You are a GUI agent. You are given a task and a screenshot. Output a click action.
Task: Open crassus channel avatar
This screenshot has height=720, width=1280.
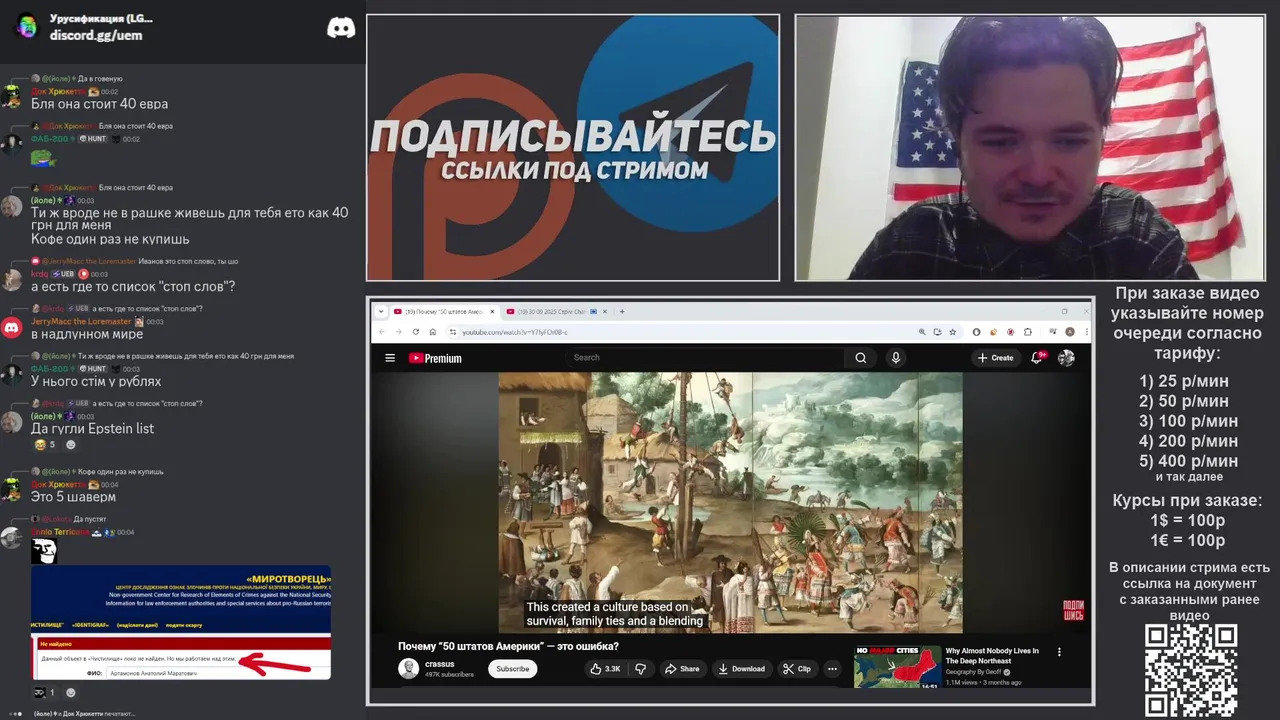coord(408,669)
